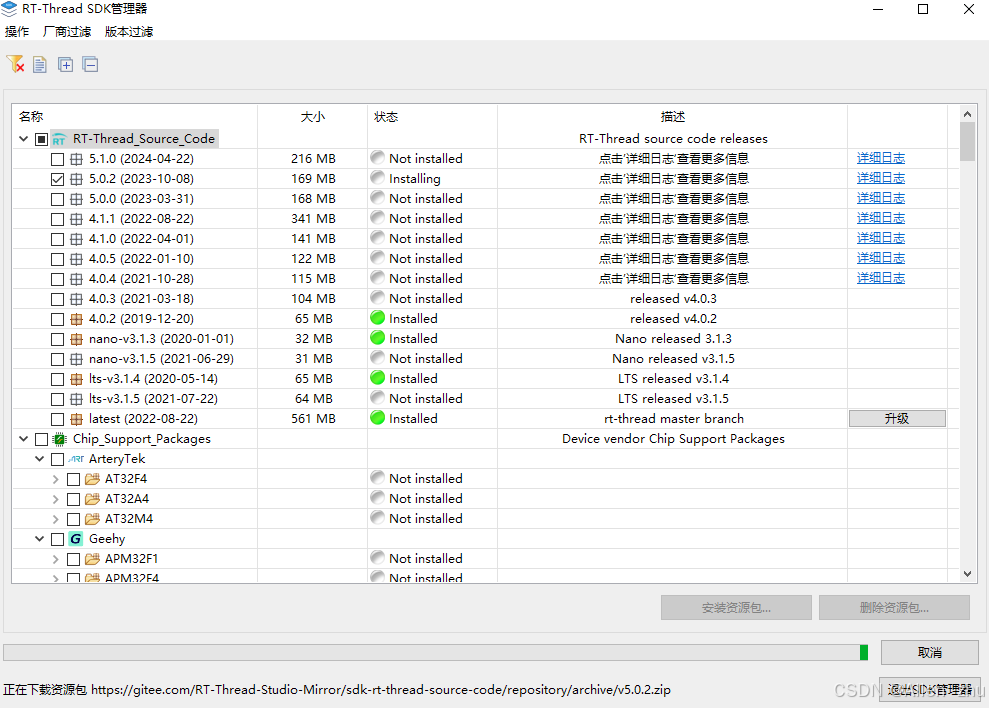Click the AT32F4 folder icon

92,479
